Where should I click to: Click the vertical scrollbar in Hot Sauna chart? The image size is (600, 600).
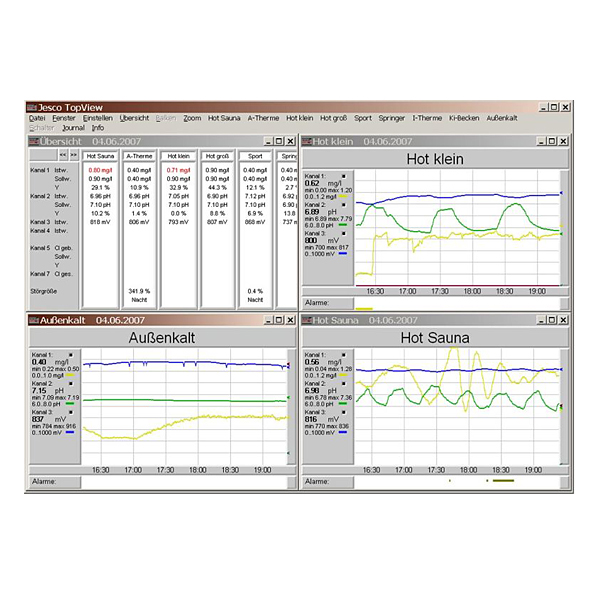click(x=564, y=407)
